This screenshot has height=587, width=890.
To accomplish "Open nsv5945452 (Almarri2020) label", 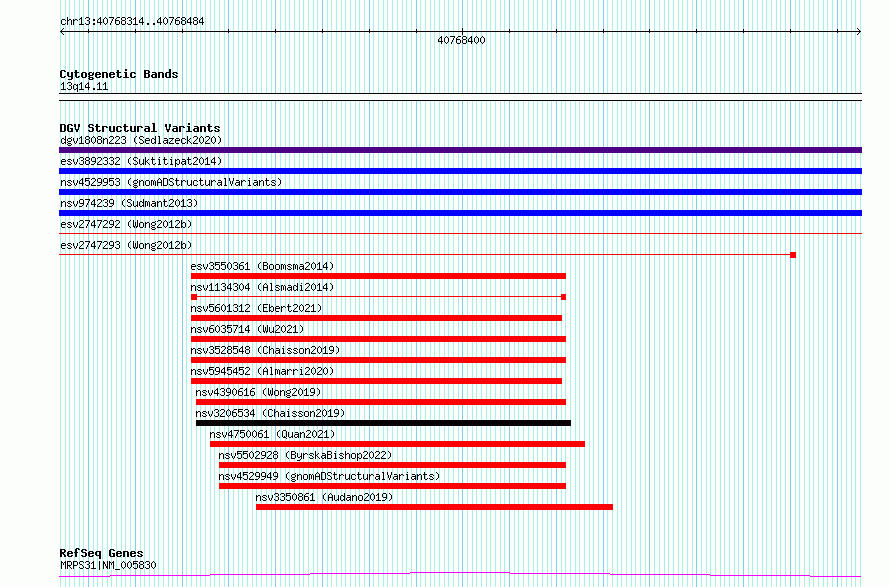I will pyautogui.click(x=262, y=371).
